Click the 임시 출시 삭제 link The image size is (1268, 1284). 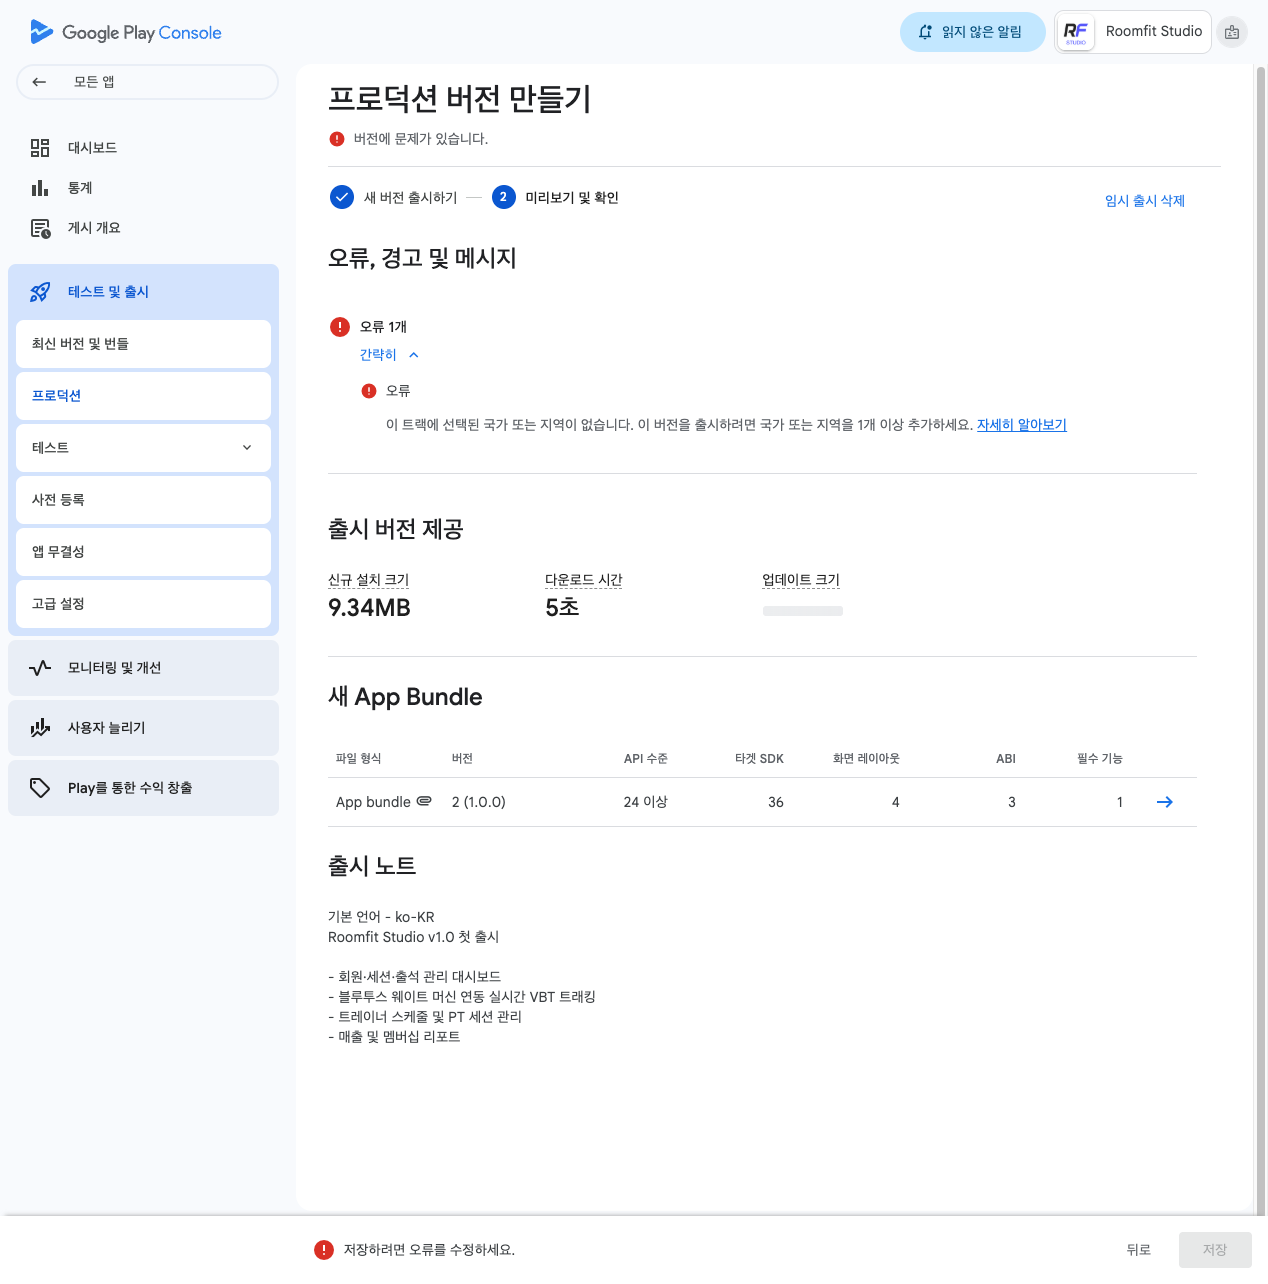(1144, 201)
